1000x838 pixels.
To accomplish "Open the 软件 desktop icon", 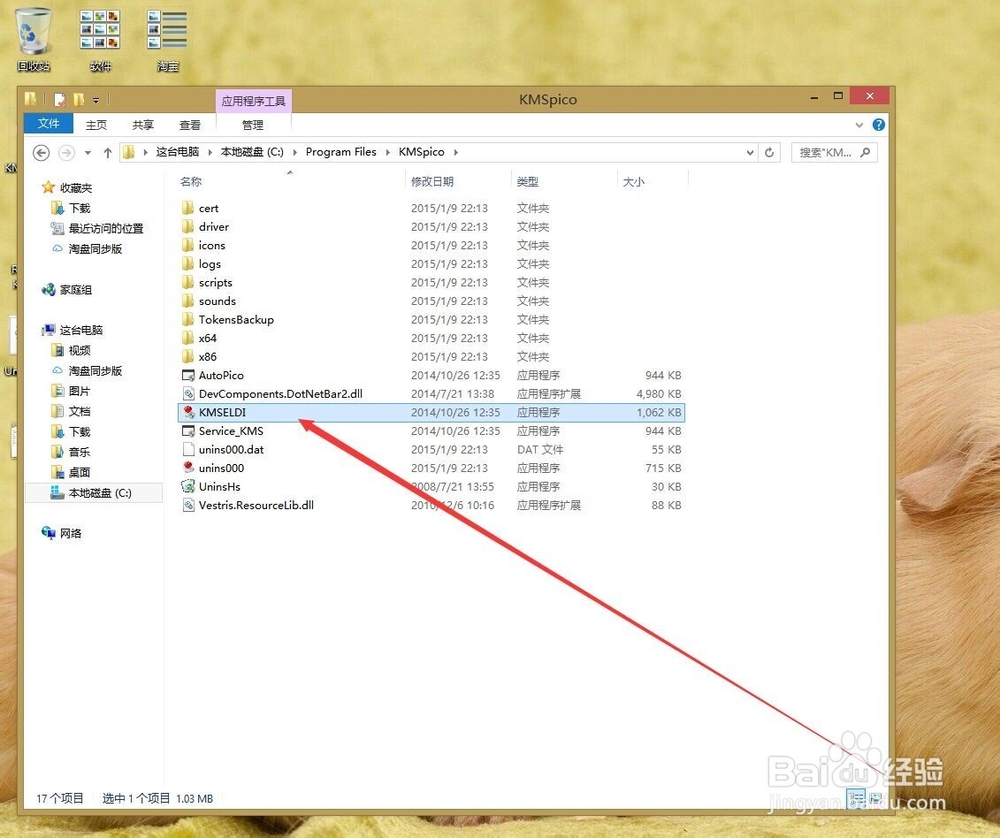I will pos(100,40).
